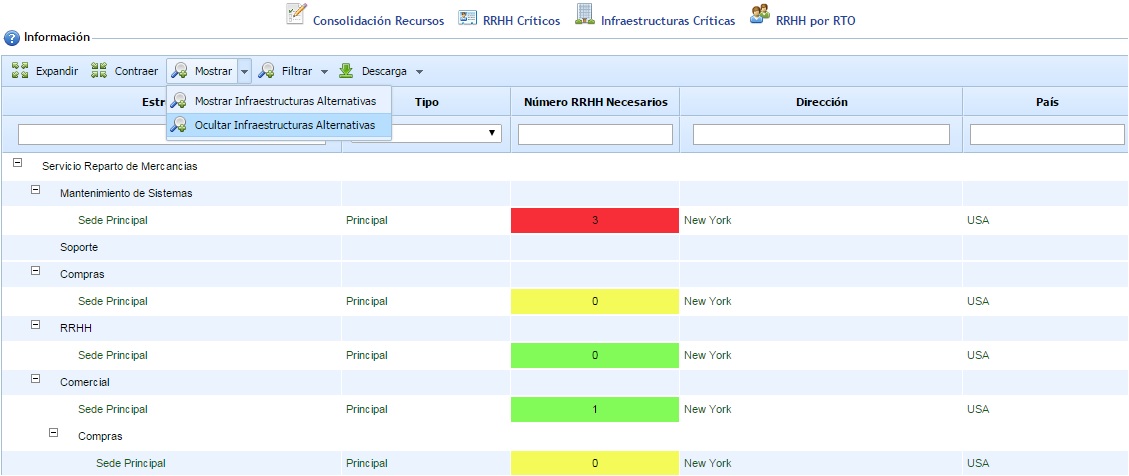Screen dimensions: 1129x476
Task: Select Ocultar Infraestructuras Alternativas menu option
Action: pyautogui.click(x=285, y=125)
